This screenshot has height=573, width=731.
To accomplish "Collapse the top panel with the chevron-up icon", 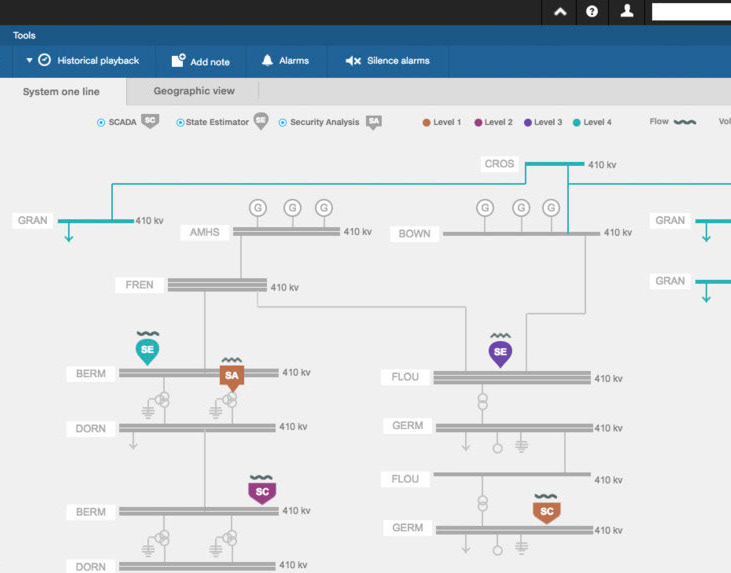I will pyautogui.click(x=560, y=12).
